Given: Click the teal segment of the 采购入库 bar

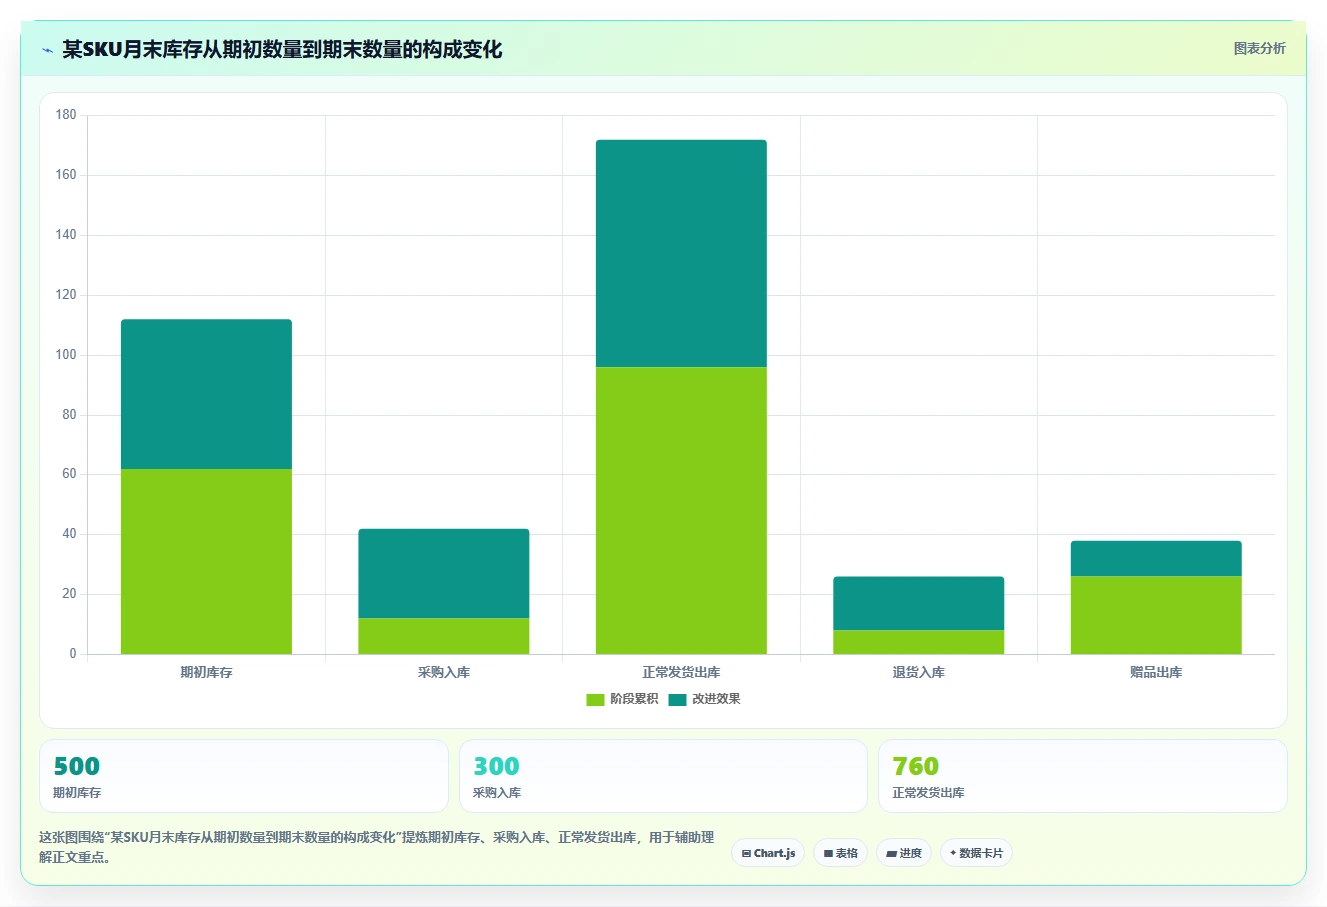Looking at the screenshot, I should click(444, 573).
